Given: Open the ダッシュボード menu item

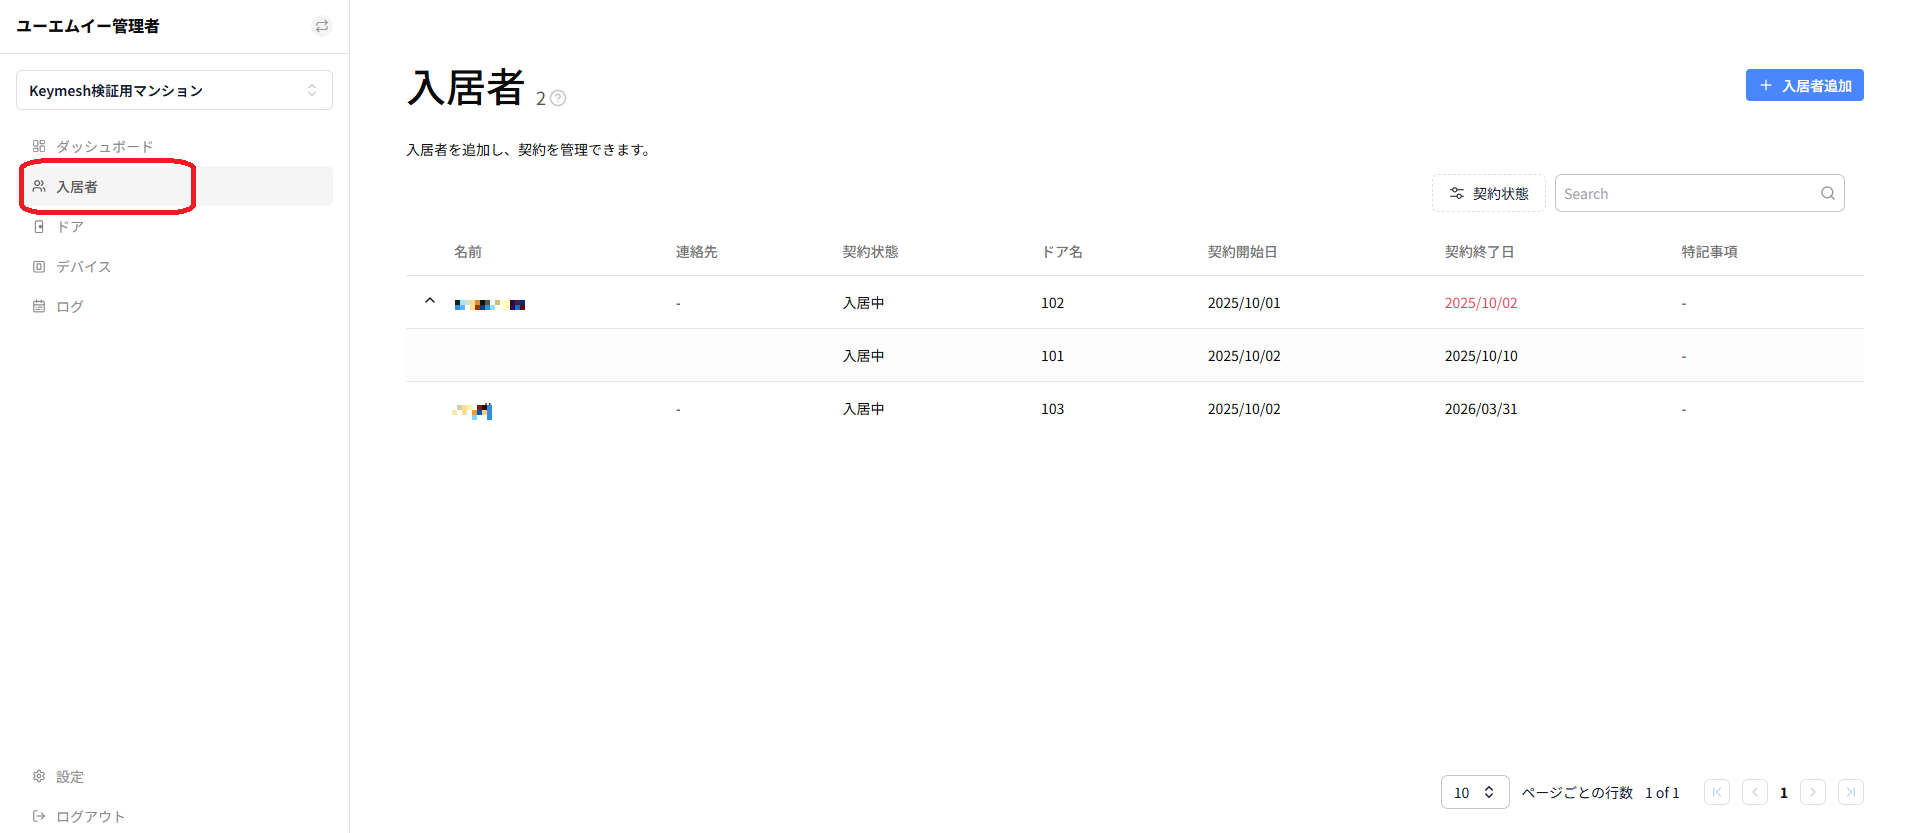Looking at the screenshot, I should point(93,146).
